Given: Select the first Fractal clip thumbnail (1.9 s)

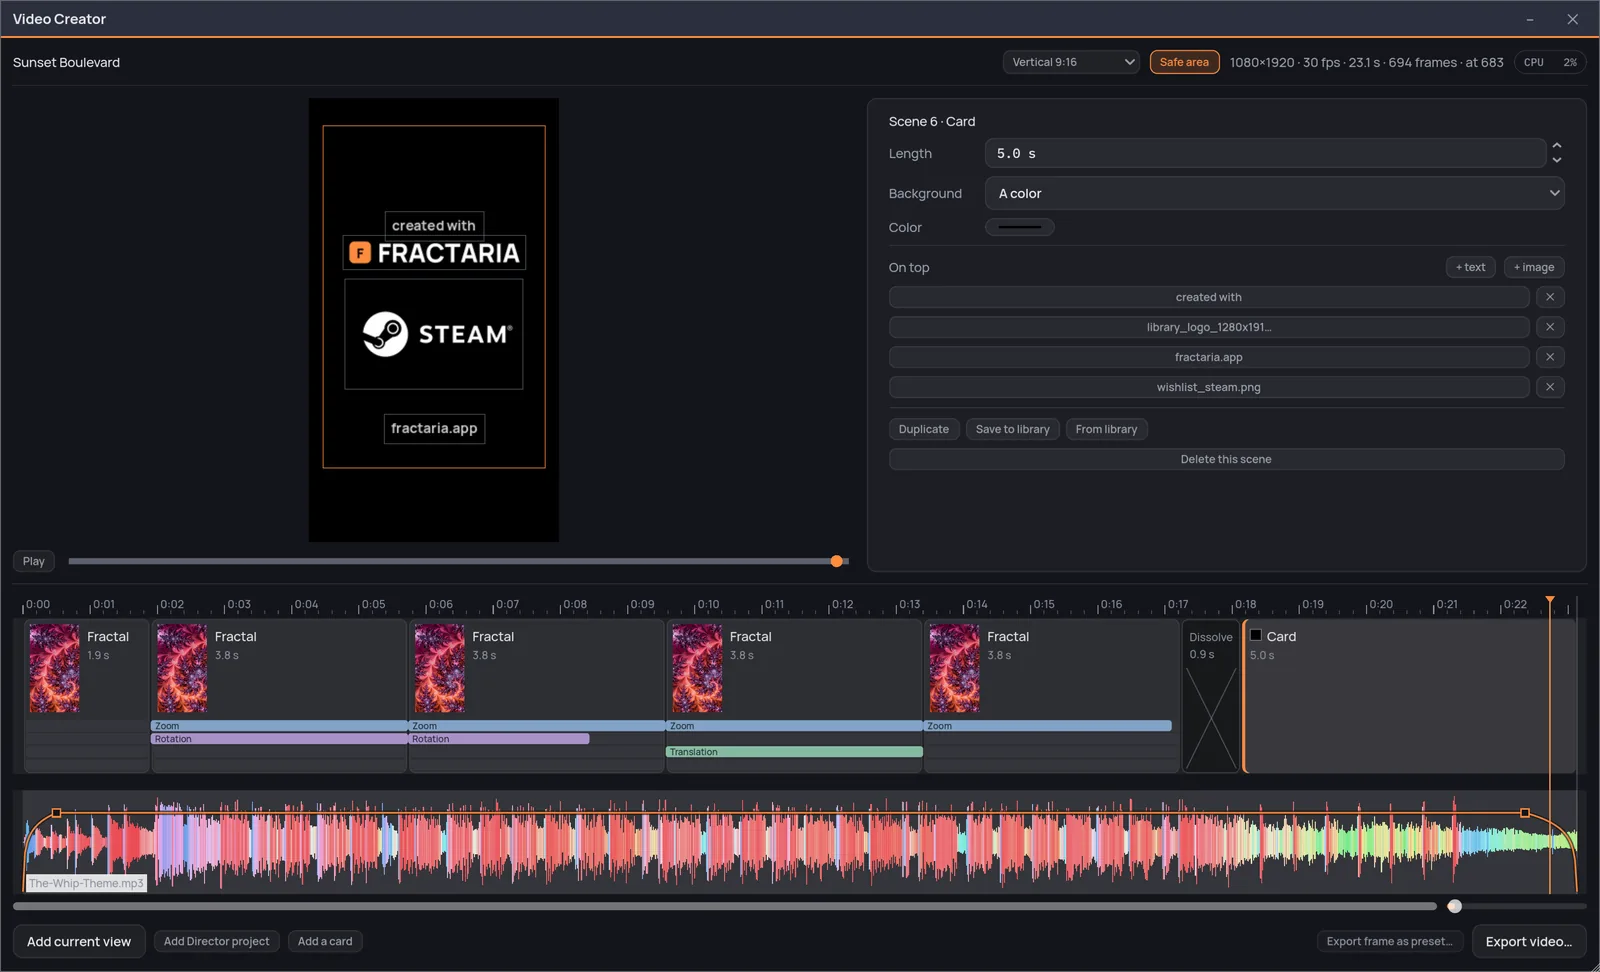Looking at the screenshot, I should coord(54,668).
